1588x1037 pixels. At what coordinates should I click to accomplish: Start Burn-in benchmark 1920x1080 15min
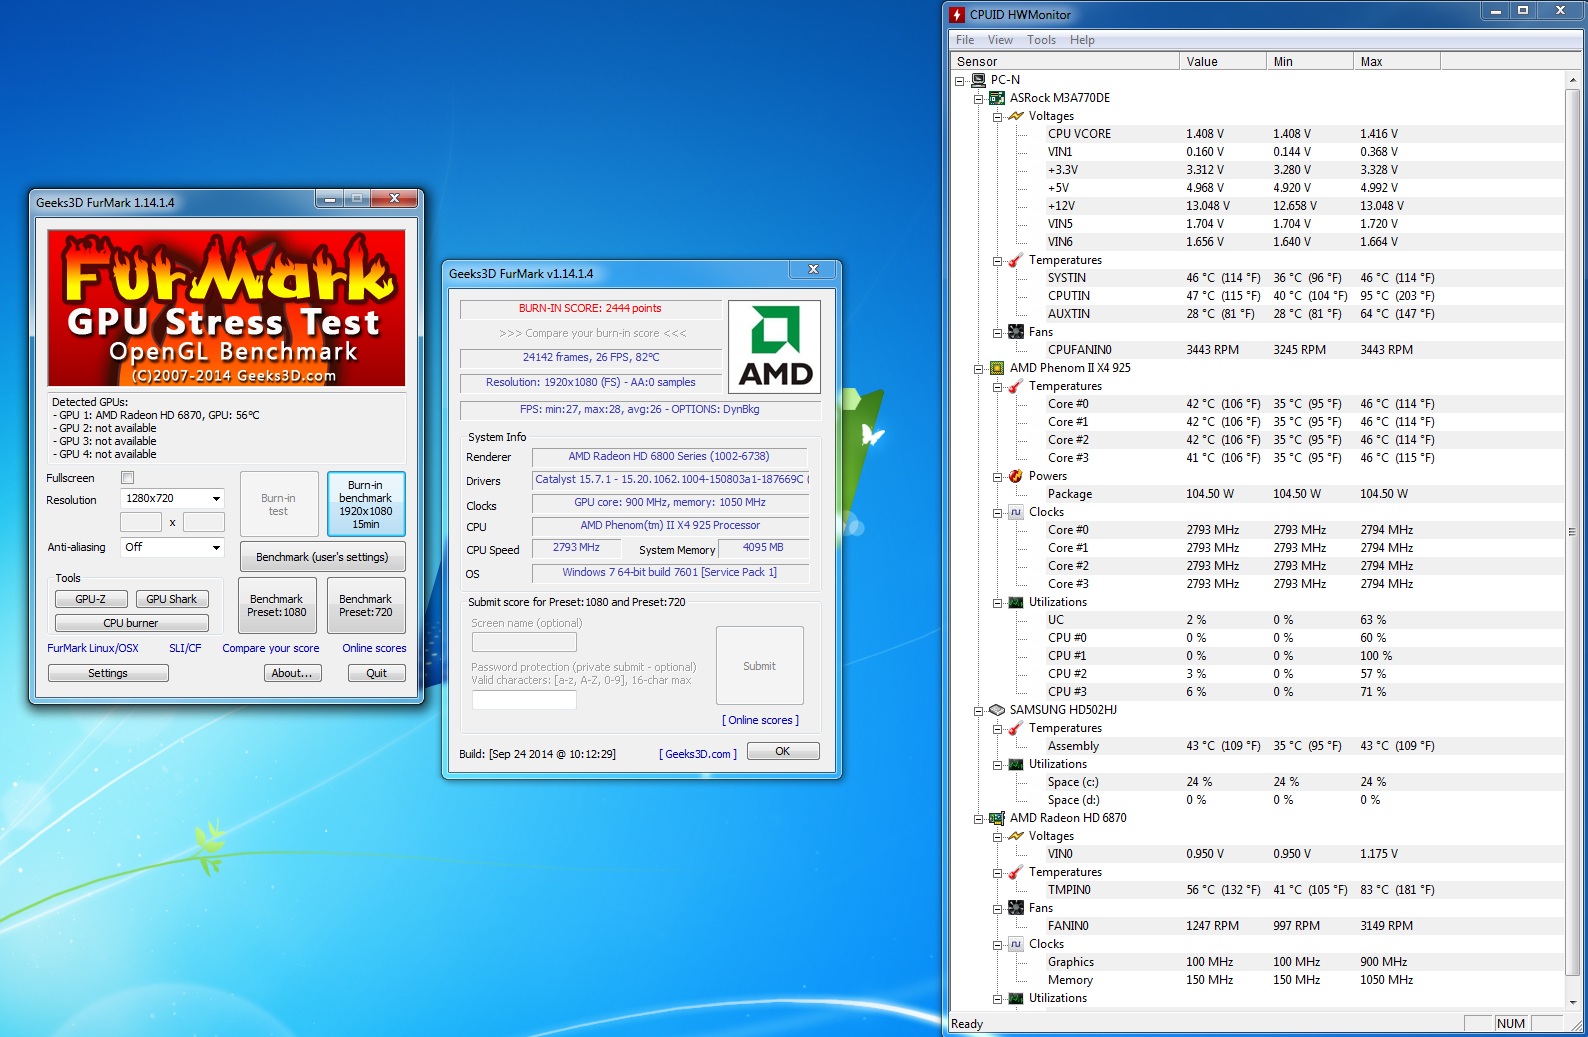(366, 504)
